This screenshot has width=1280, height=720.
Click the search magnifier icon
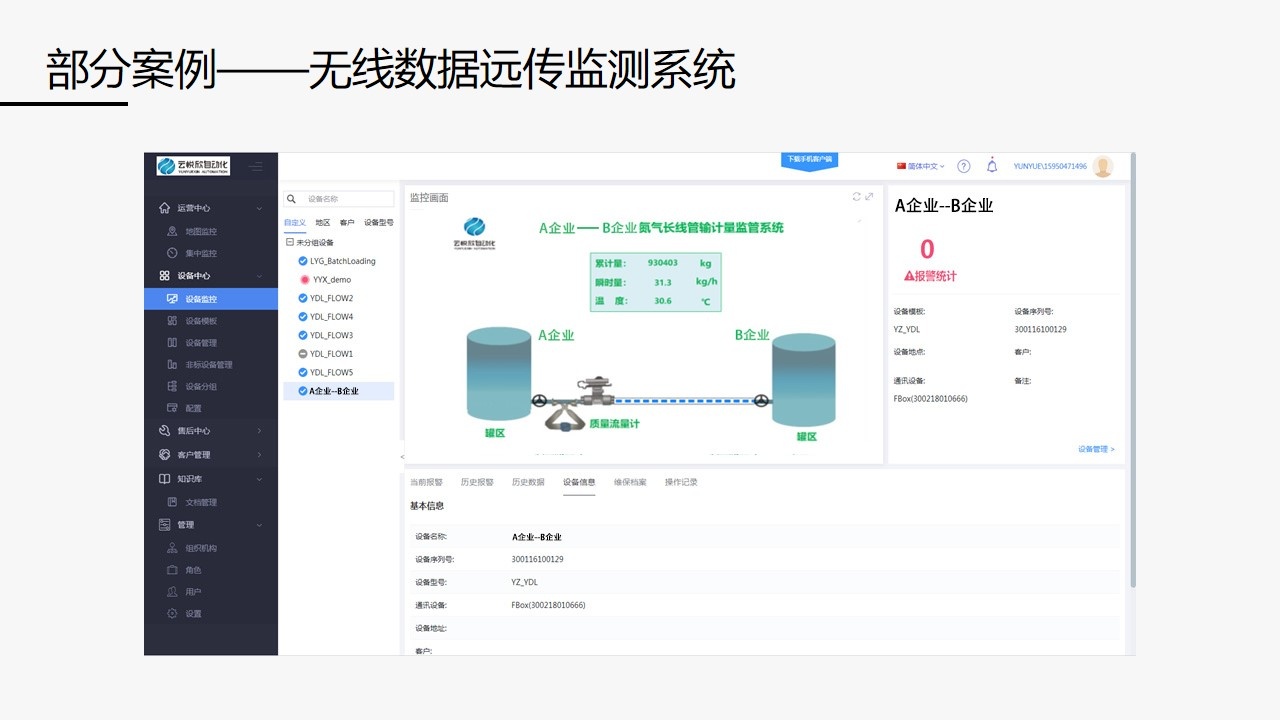click(291, 199)
